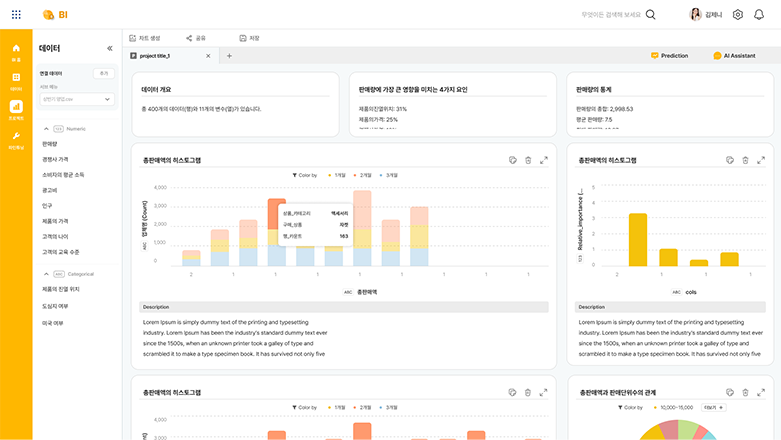Open color palette on the tooltip histogram card
781x440 pixels.
click(513, 160)
